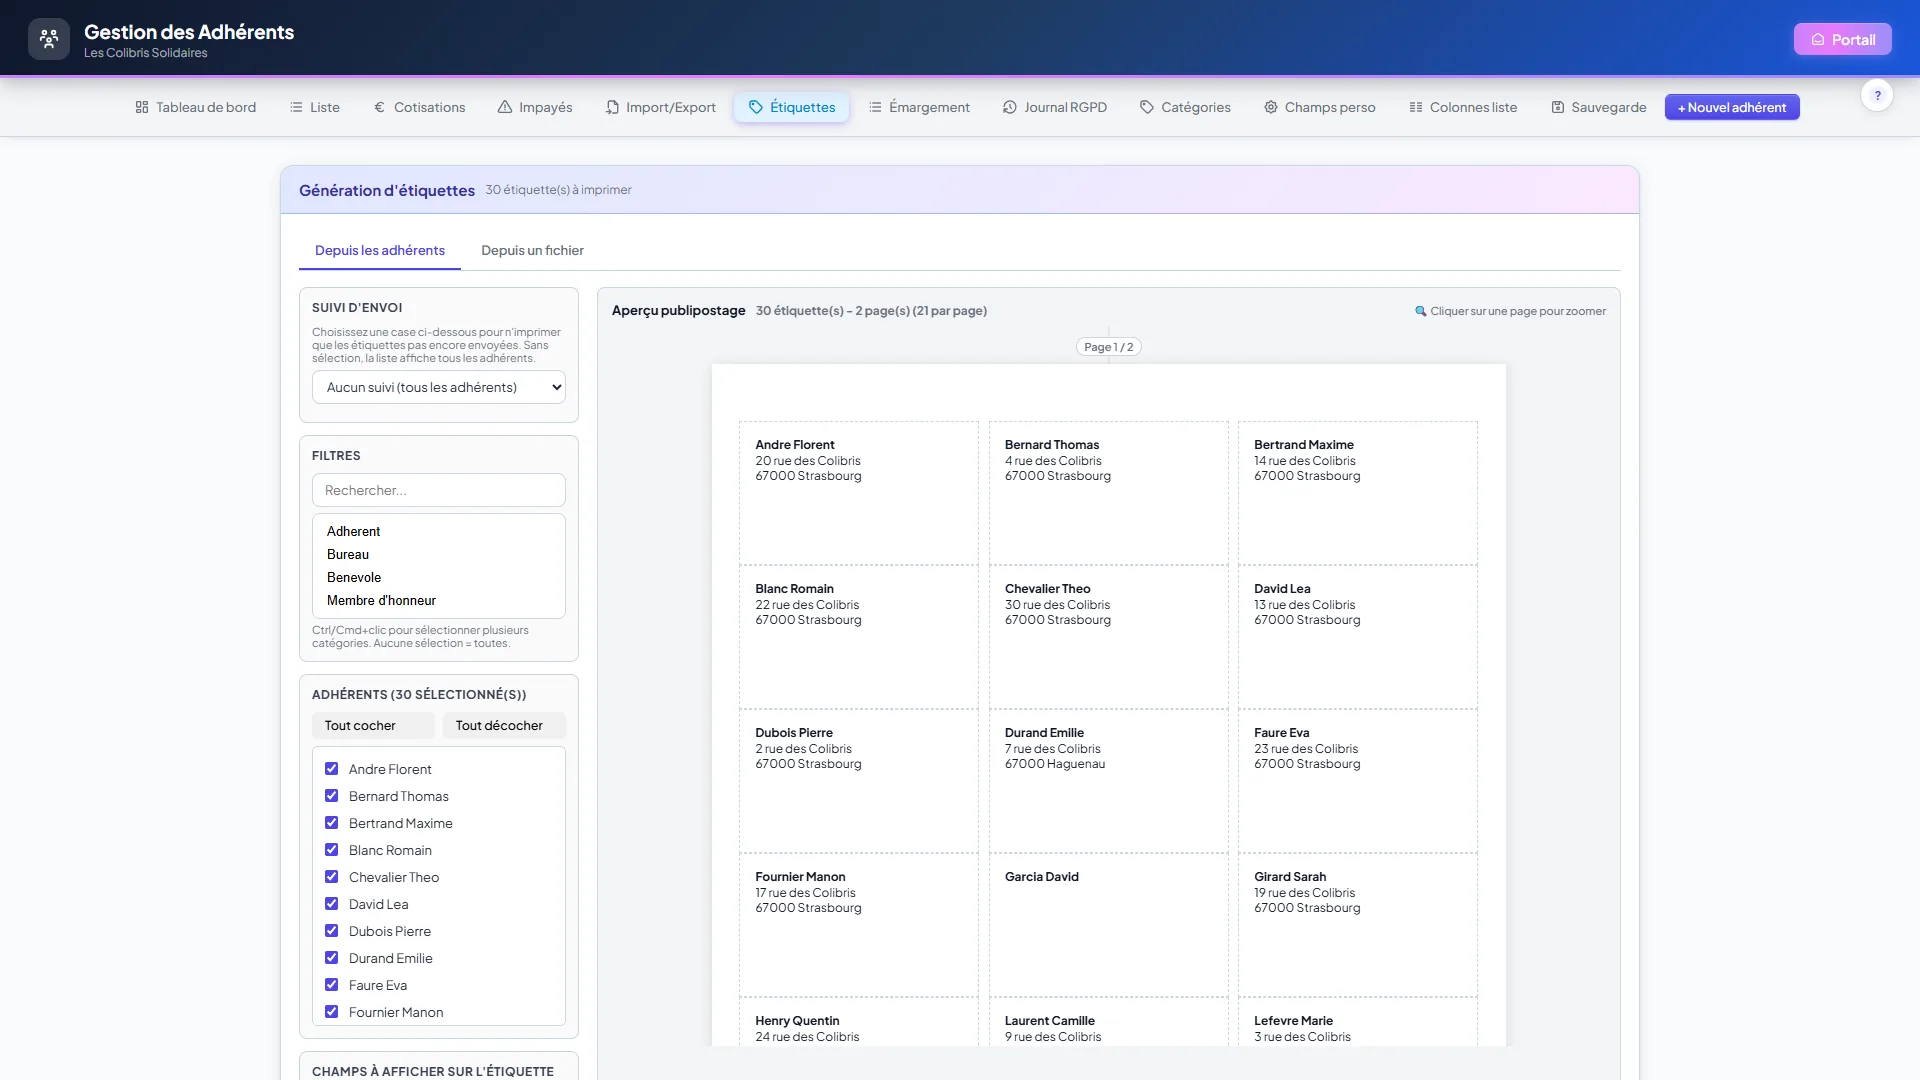
Task: Open Champs perso gear icon
Action: click(1271, 107)
